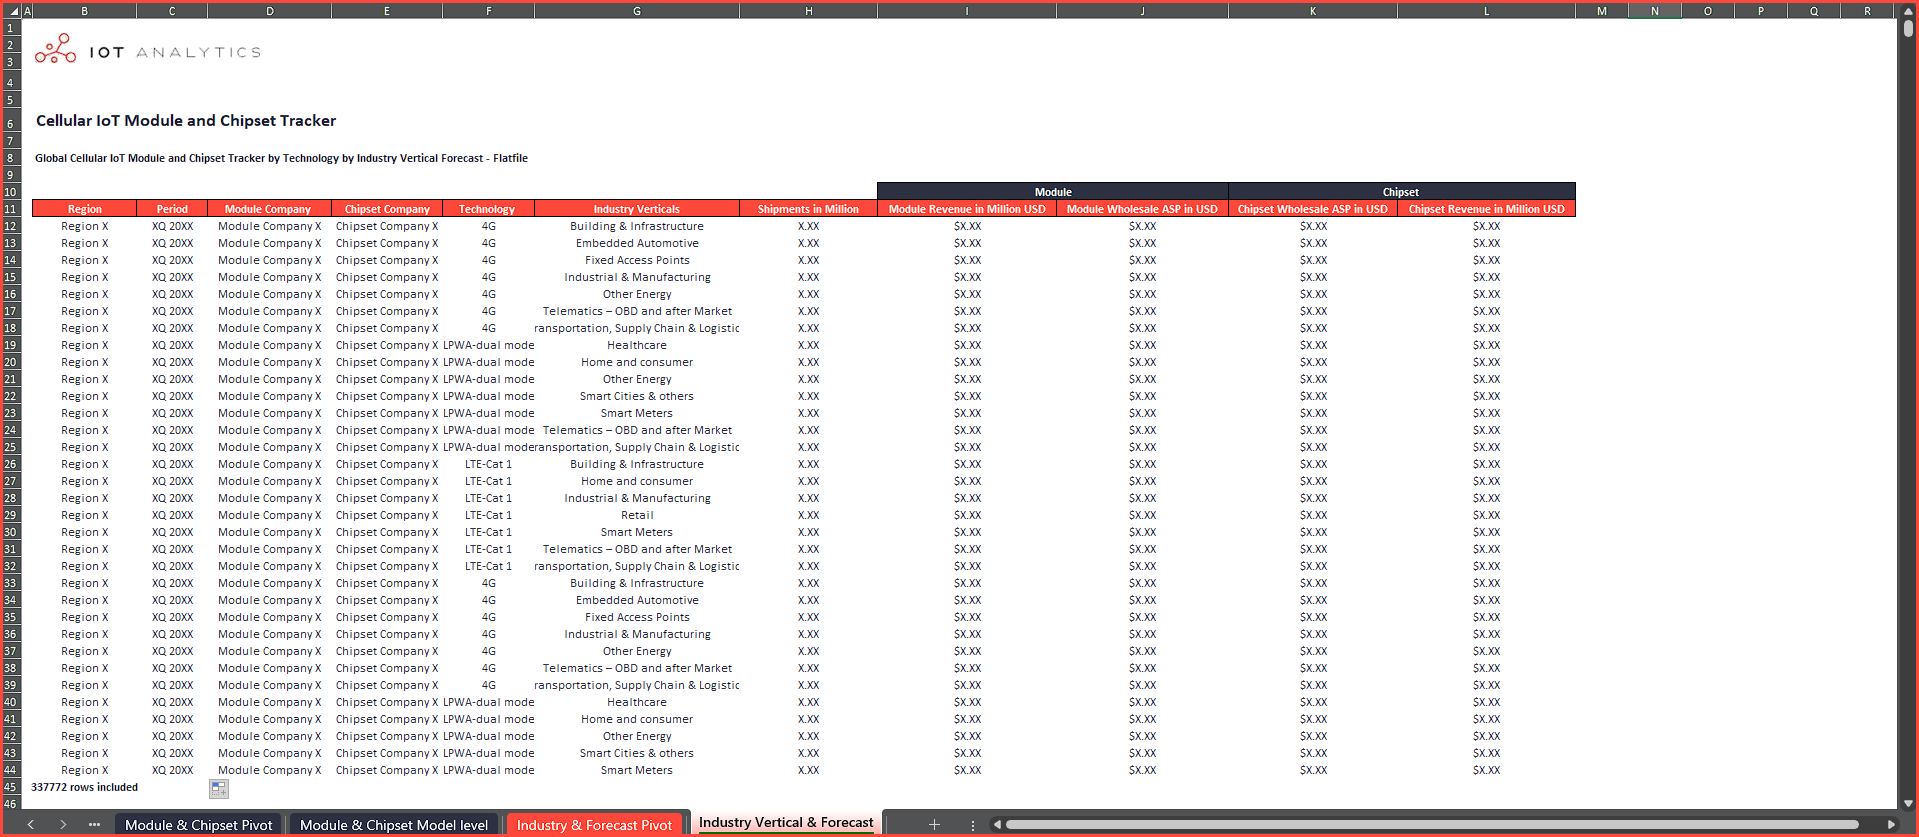
Task: Click the Shipments in Million header cell
Action: (x=807, y=209)
